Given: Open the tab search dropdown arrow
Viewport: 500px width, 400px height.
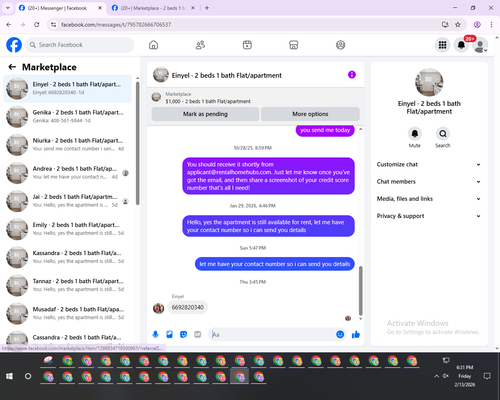Looking at the screenshot, I should point(7,8).
